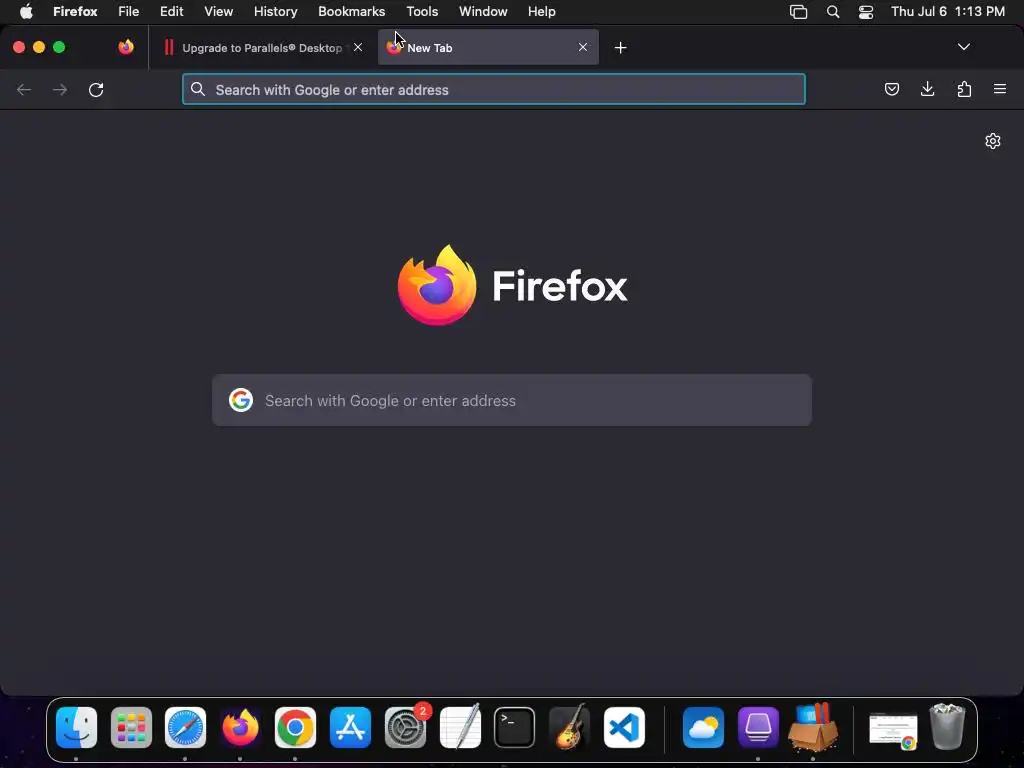The image size is (1024, 768).
Task: Expand the list all tabs chevron
Action: click(x=963, y=47)
